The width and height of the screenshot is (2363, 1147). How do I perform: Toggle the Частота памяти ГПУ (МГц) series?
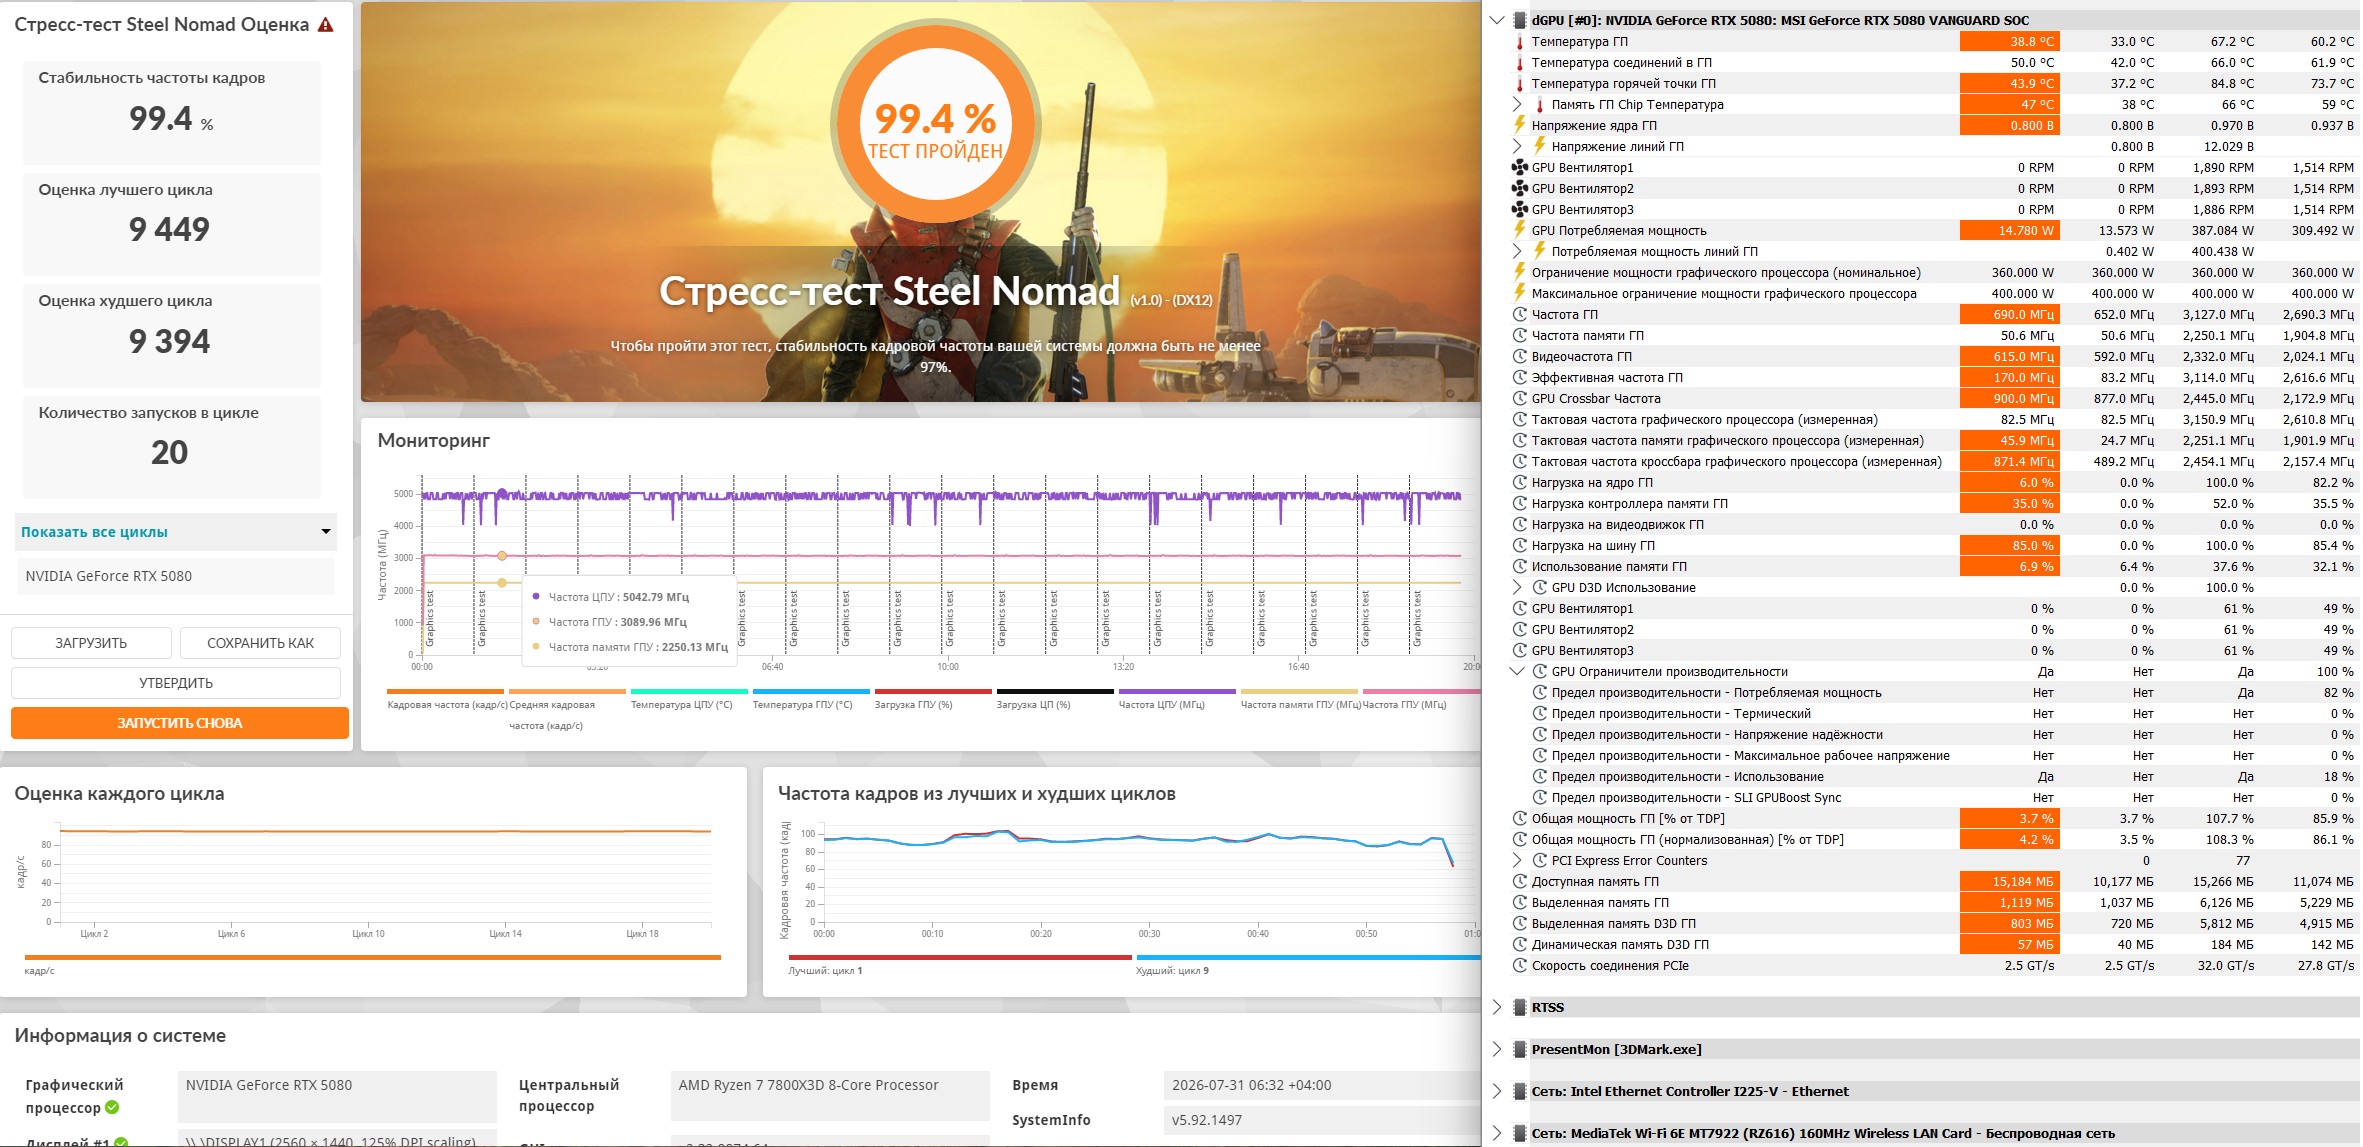(1299, 700)
